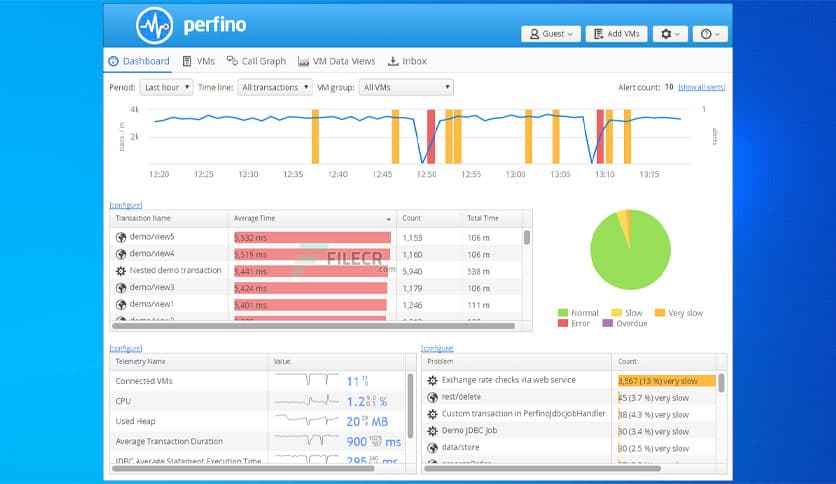Click globe icon next to rest/delete
This screenshot has width=836, height=484.
(432, 397)
